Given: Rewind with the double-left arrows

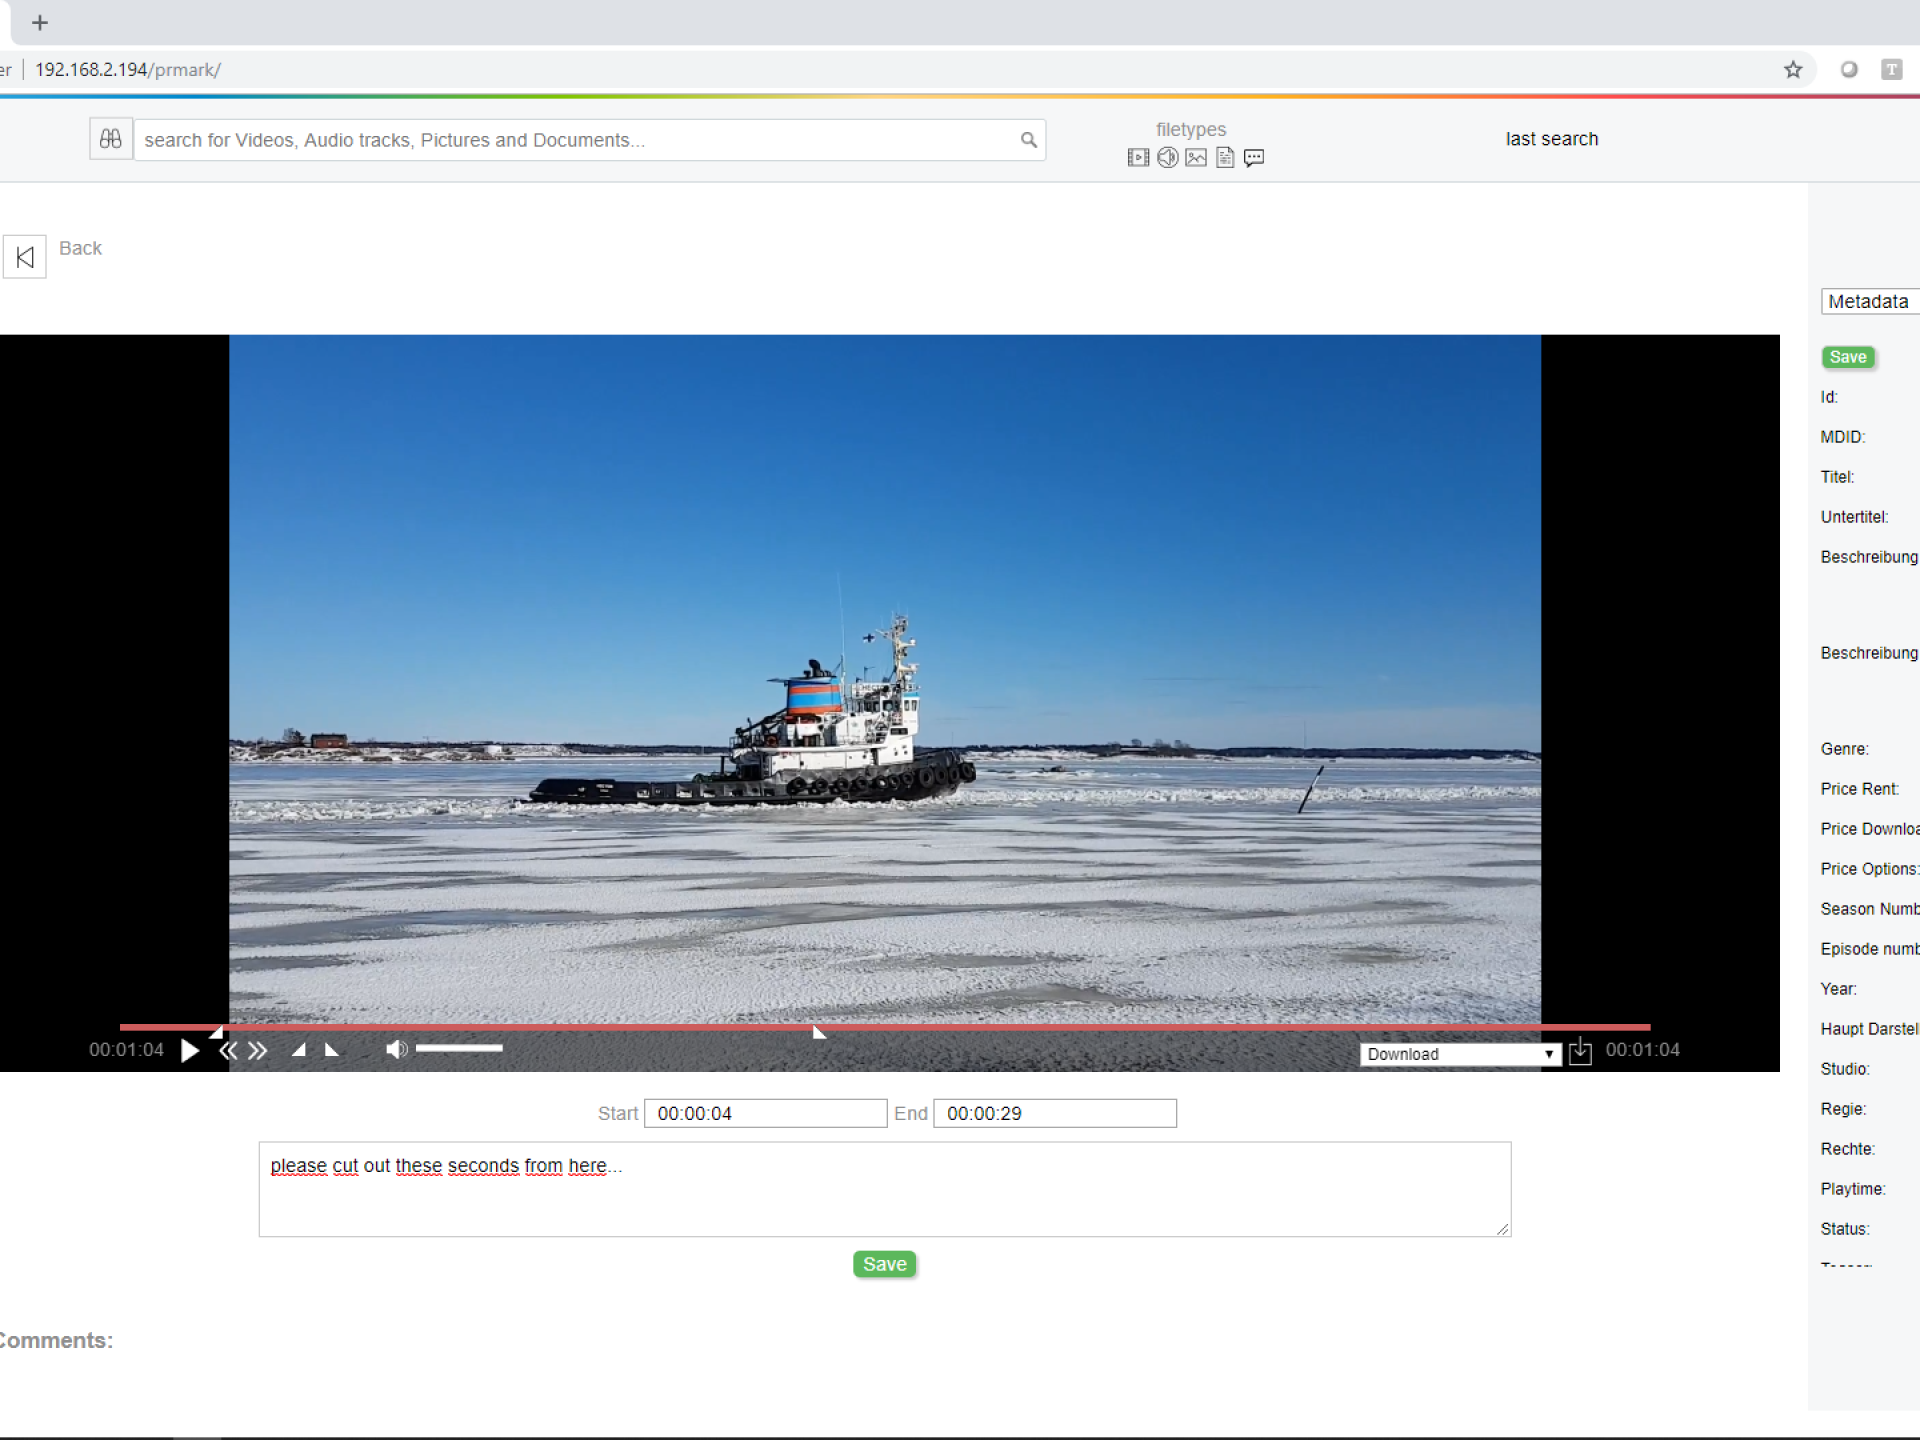Looking at the screenshot, I should point(229,1050).
